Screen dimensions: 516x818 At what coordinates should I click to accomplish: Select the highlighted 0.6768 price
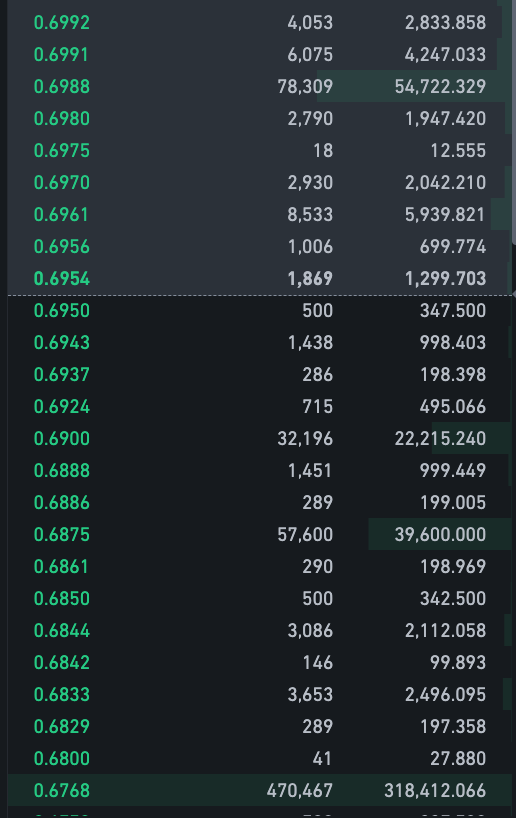tap(62, 790)
